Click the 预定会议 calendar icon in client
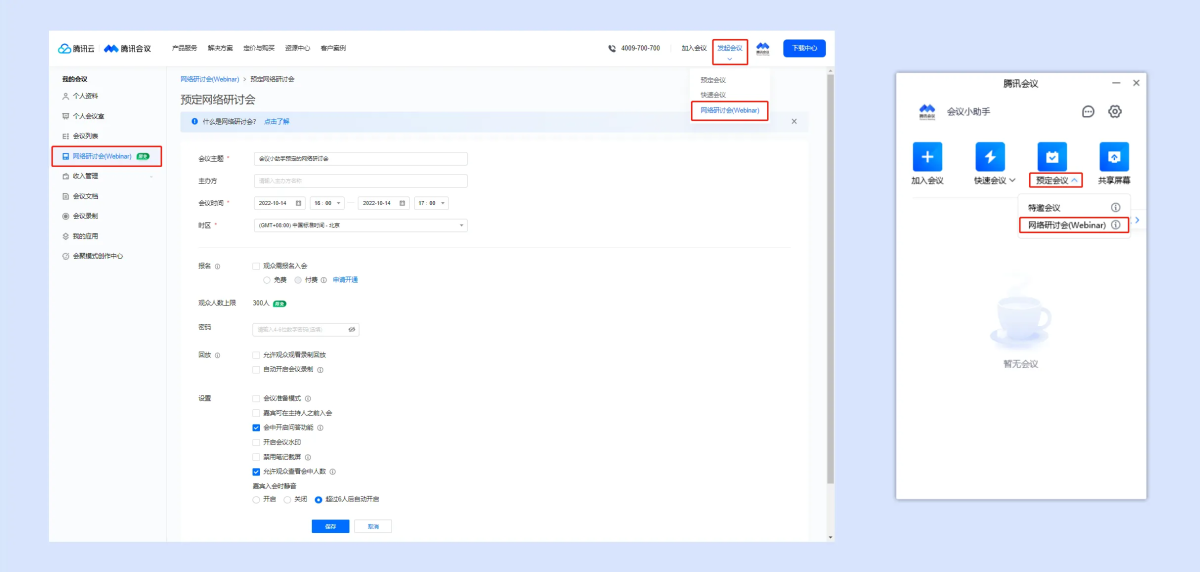This screenshot has width=1200, height=572. coord(1052,157)
